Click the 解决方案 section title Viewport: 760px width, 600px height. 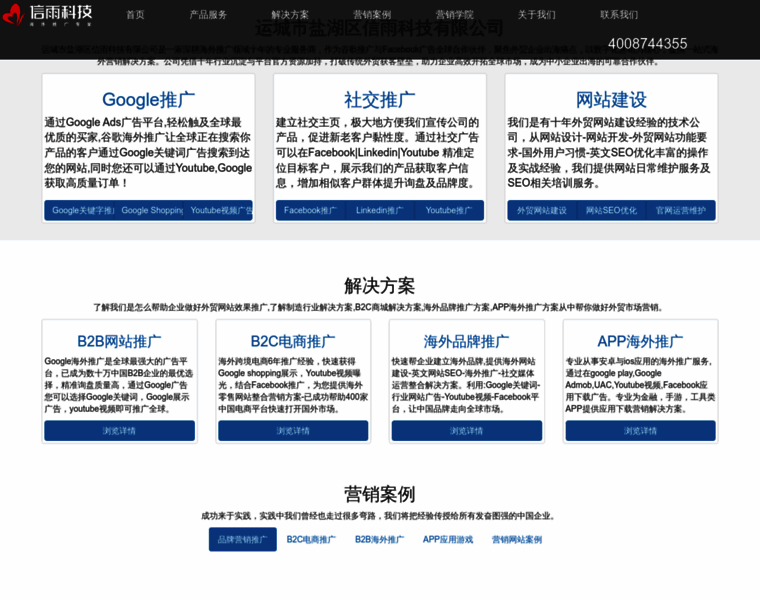(x=380, y=286)
